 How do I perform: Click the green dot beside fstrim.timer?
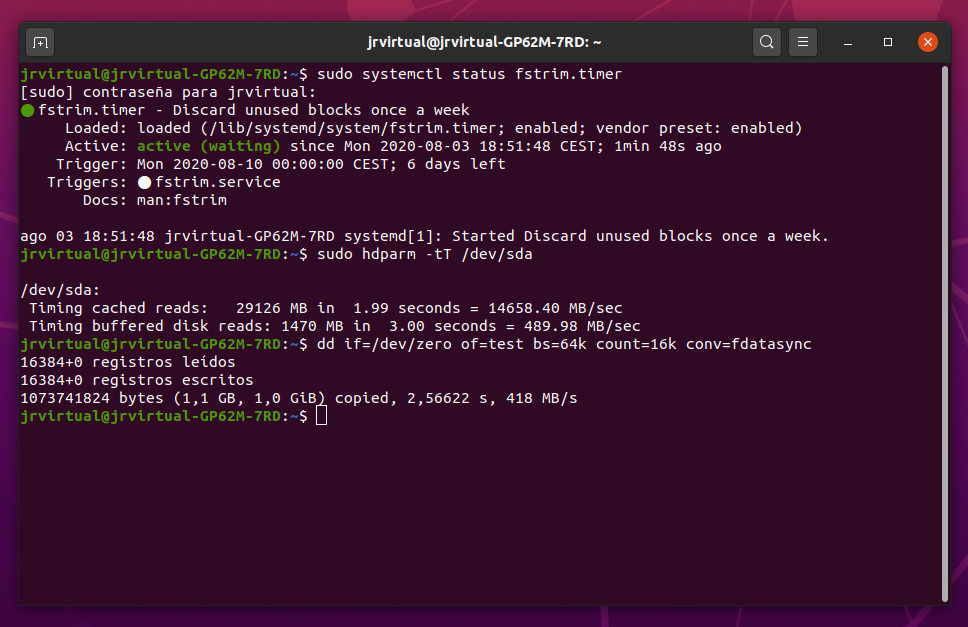[x=28, y=111]
